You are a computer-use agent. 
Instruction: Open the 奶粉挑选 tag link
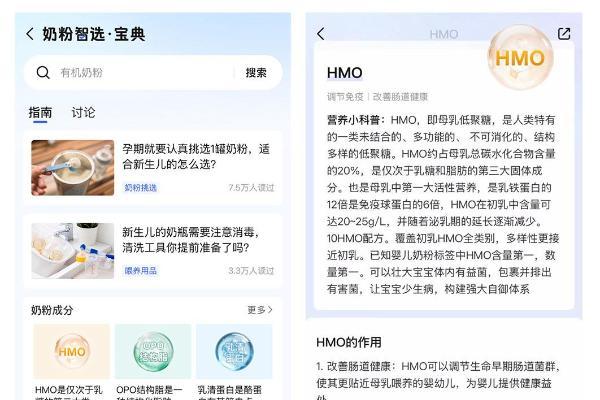pos(140,188)
